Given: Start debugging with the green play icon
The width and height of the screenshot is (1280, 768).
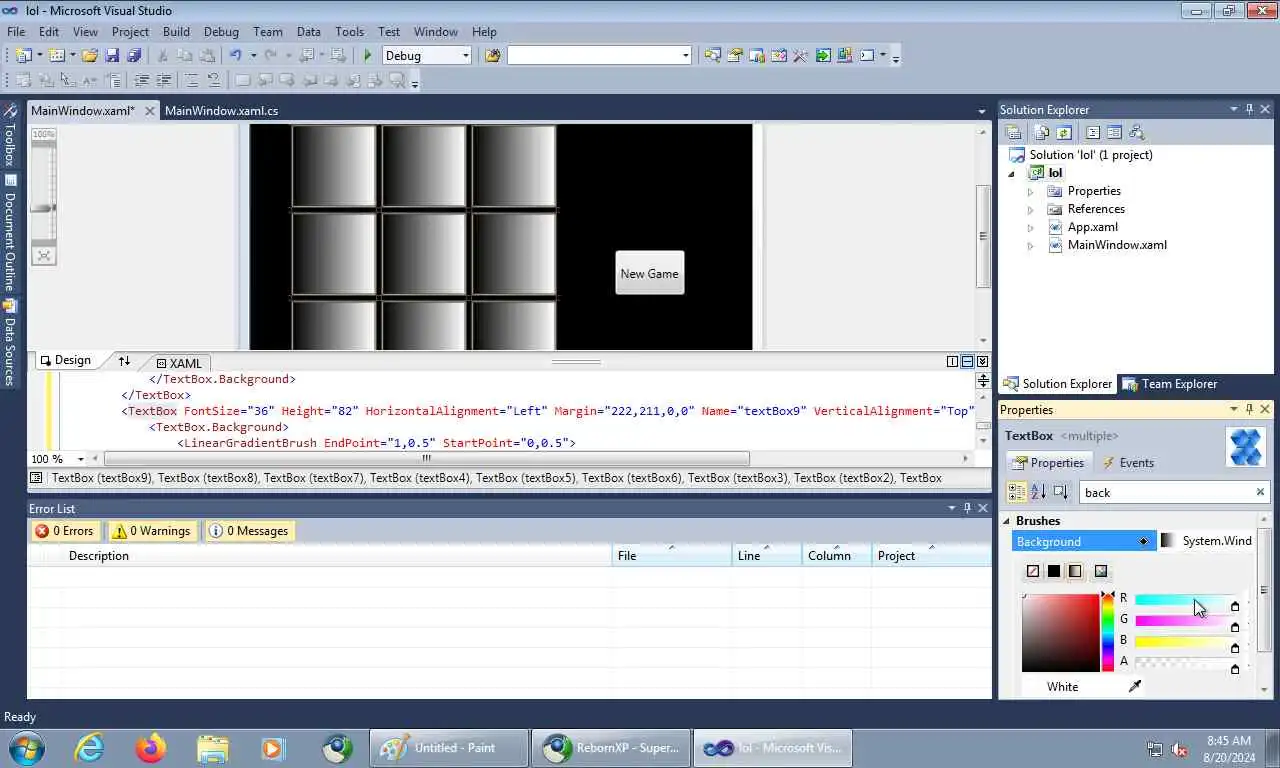Looking at the screenshot, I should tap(368, 56).
